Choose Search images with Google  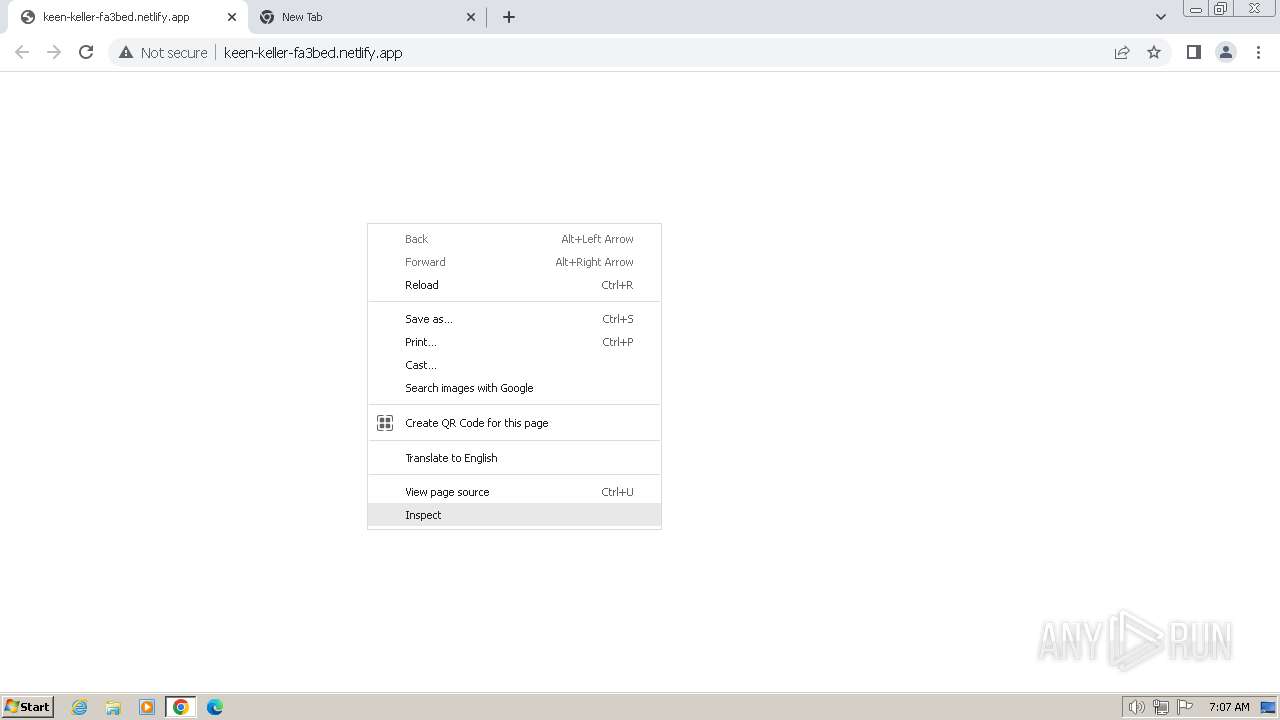pos(514,388)
